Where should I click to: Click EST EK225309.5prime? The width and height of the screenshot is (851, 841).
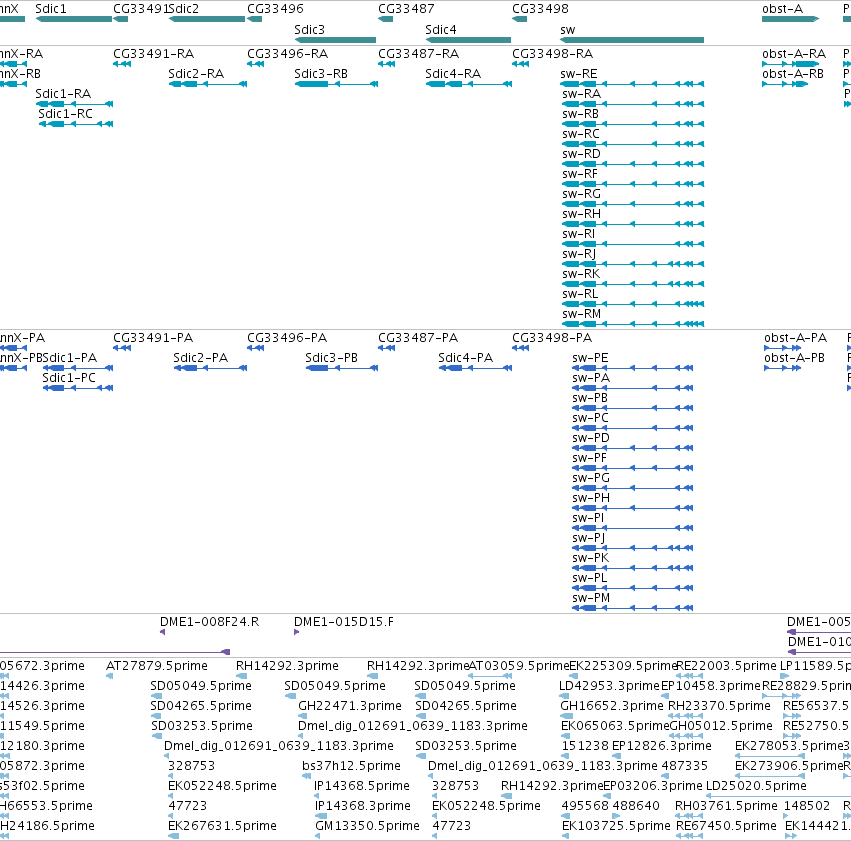point(574,676)
